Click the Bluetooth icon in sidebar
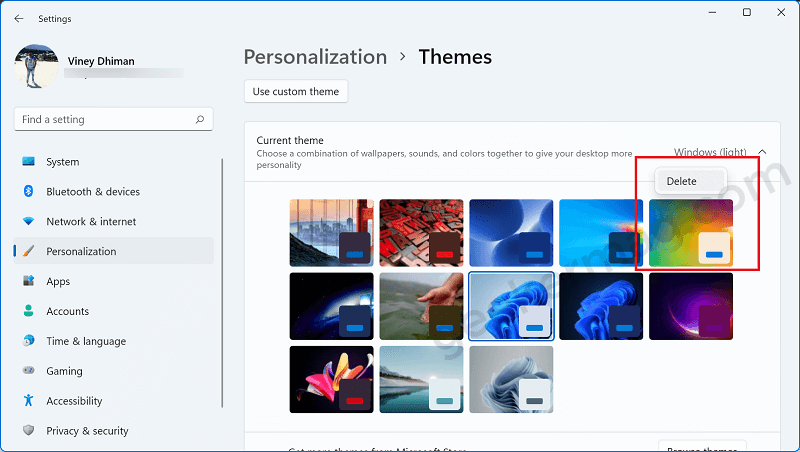The image size is (800, 452). (x=29, y=191)
